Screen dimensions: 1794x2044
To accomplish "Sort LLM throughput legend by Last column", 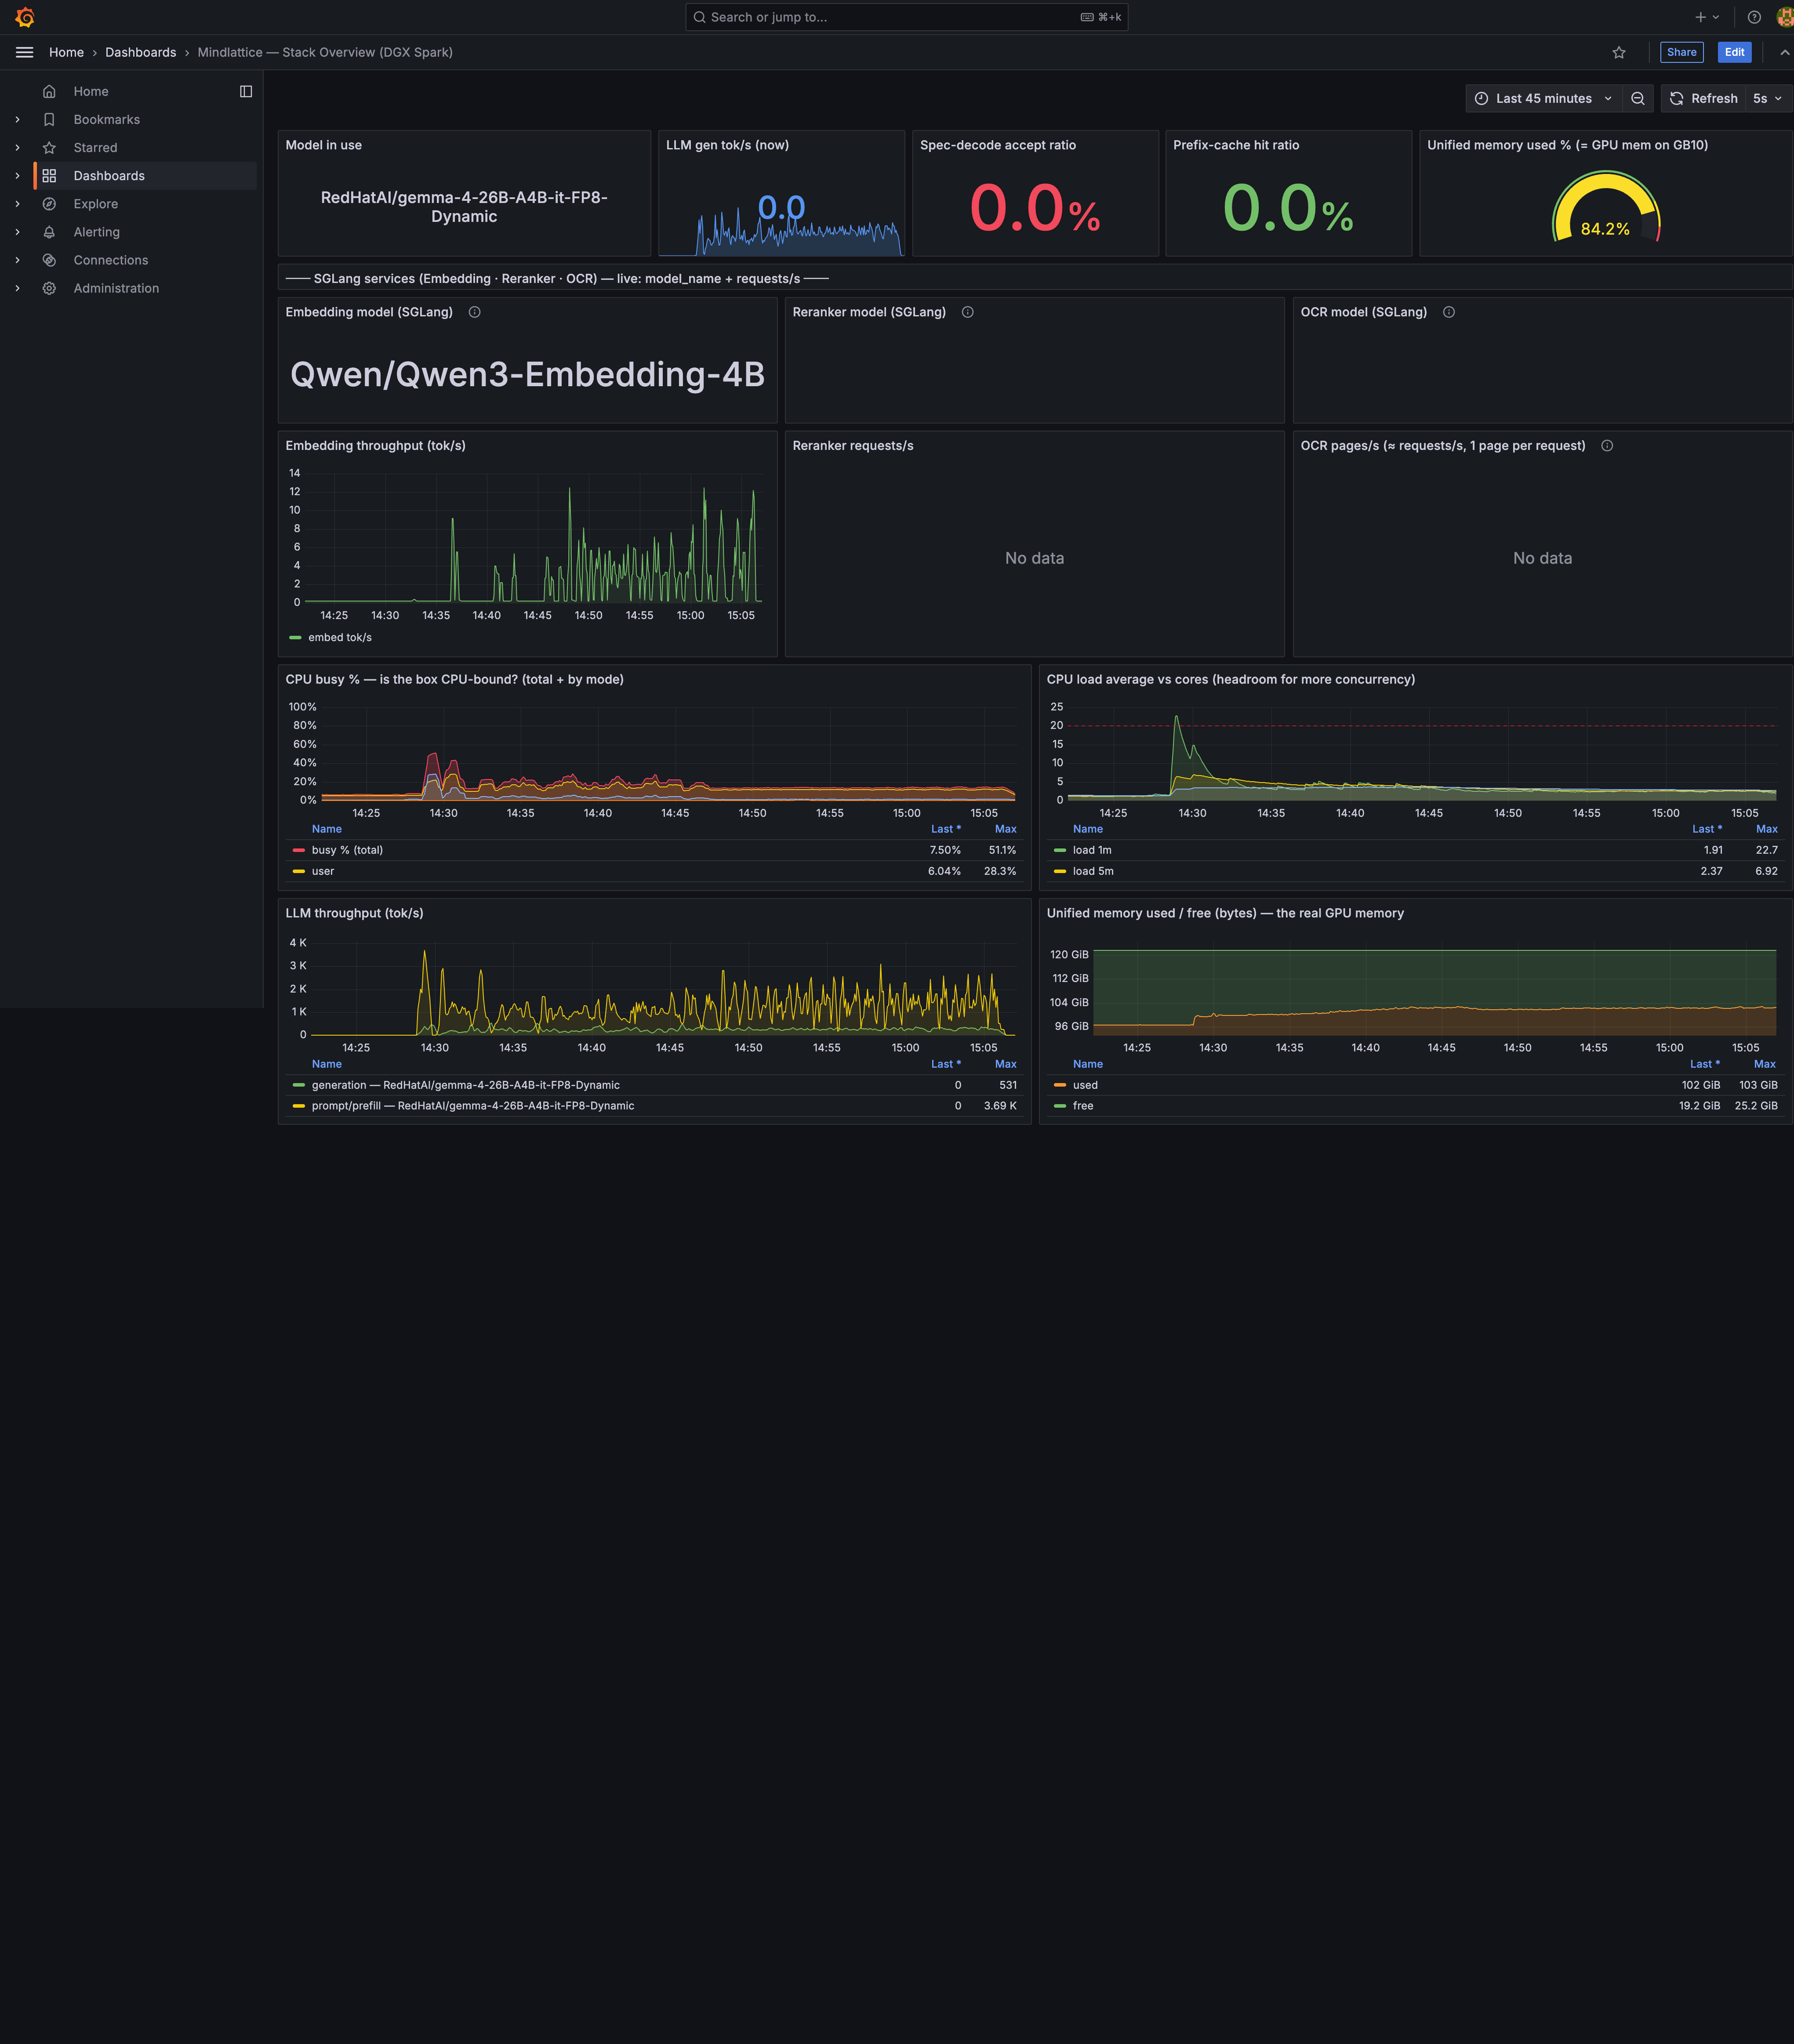I will click(x=945, y=1064).
